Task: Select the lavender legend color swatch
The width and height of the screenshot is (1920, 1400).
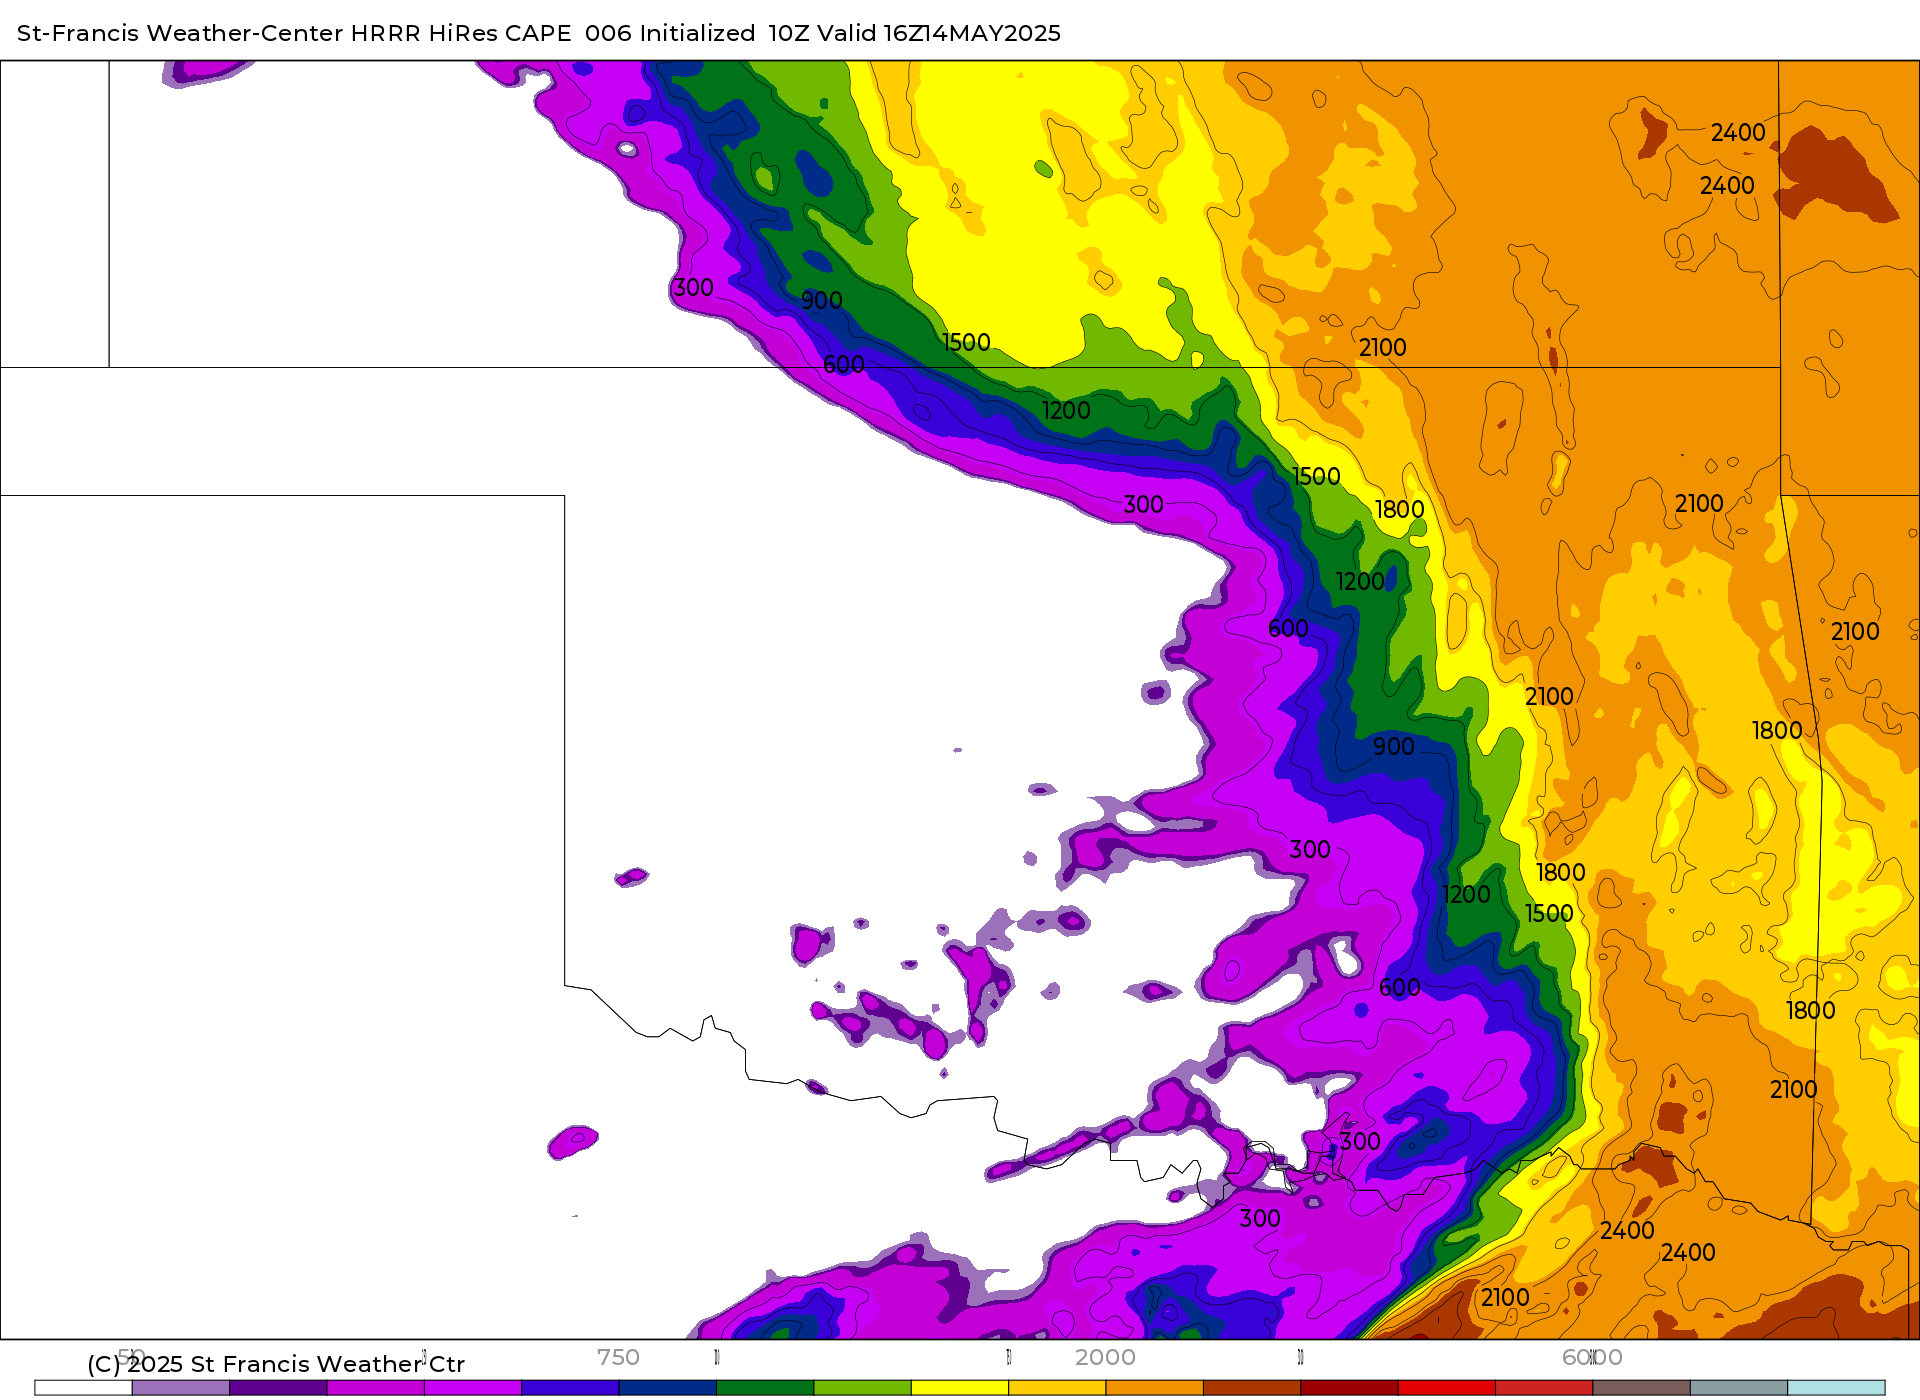Action: point(181,1388)
